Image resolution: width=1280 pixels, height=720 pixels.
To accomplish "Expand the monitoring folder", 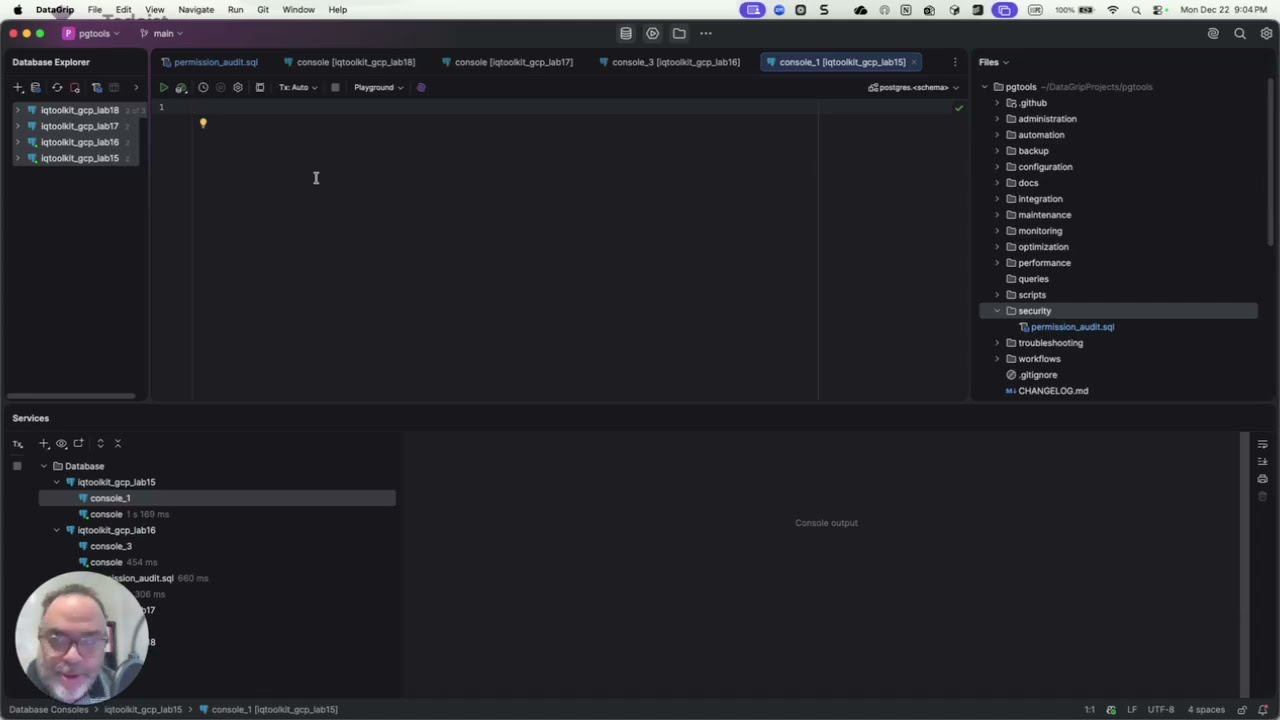I will point(997,231).
